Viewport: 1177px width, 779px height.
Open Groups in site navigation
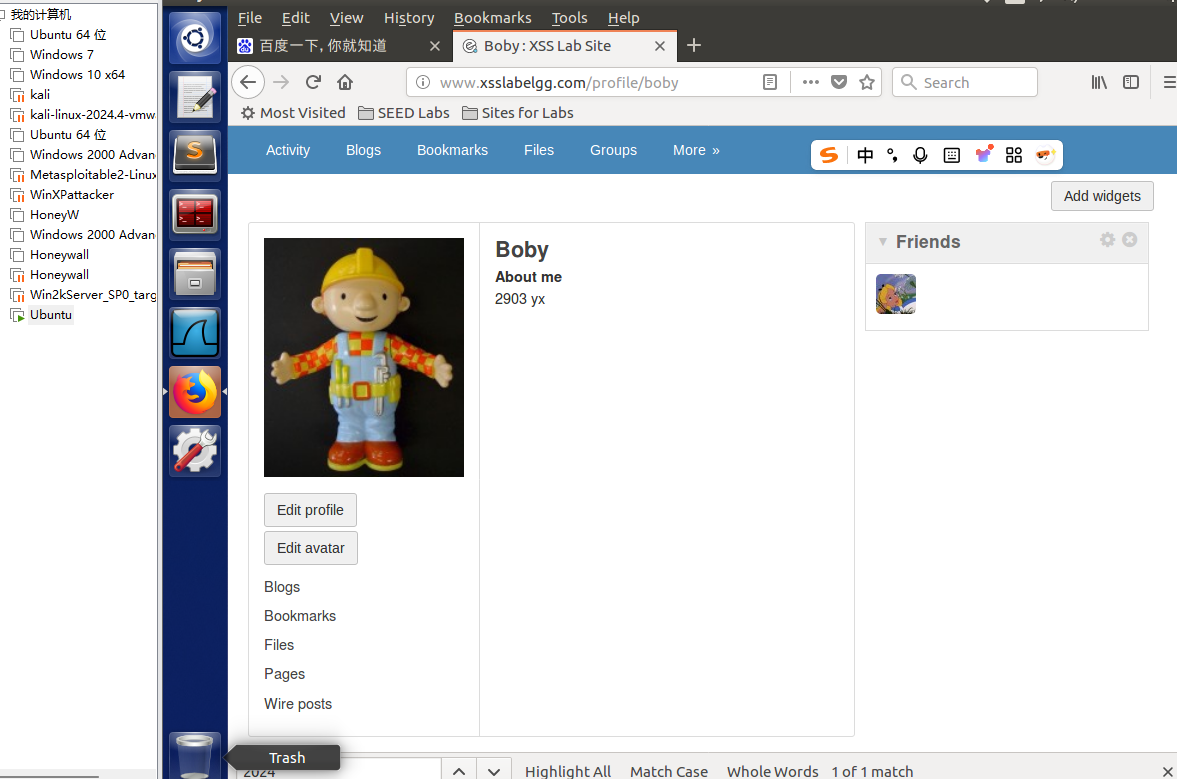[613, 150]
